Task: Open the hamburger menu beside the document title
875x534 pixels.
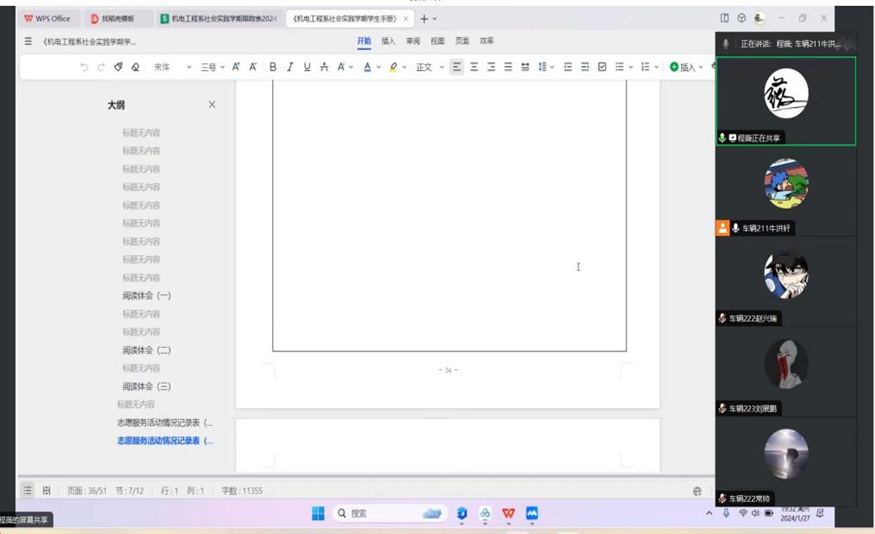Action: (28, 42)
